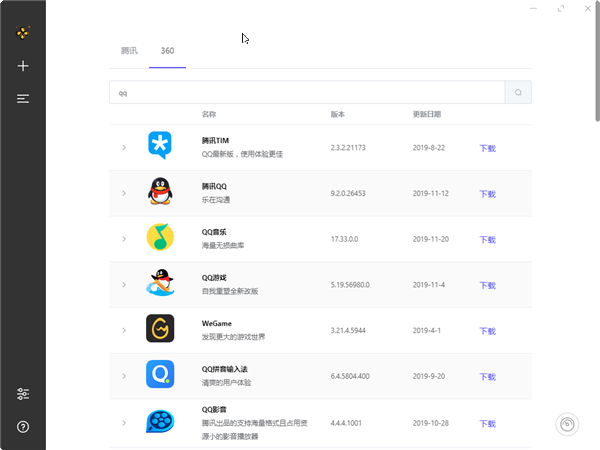
Task: Download QQ音乐 via 下载 link
Action: tap(488, 240)
